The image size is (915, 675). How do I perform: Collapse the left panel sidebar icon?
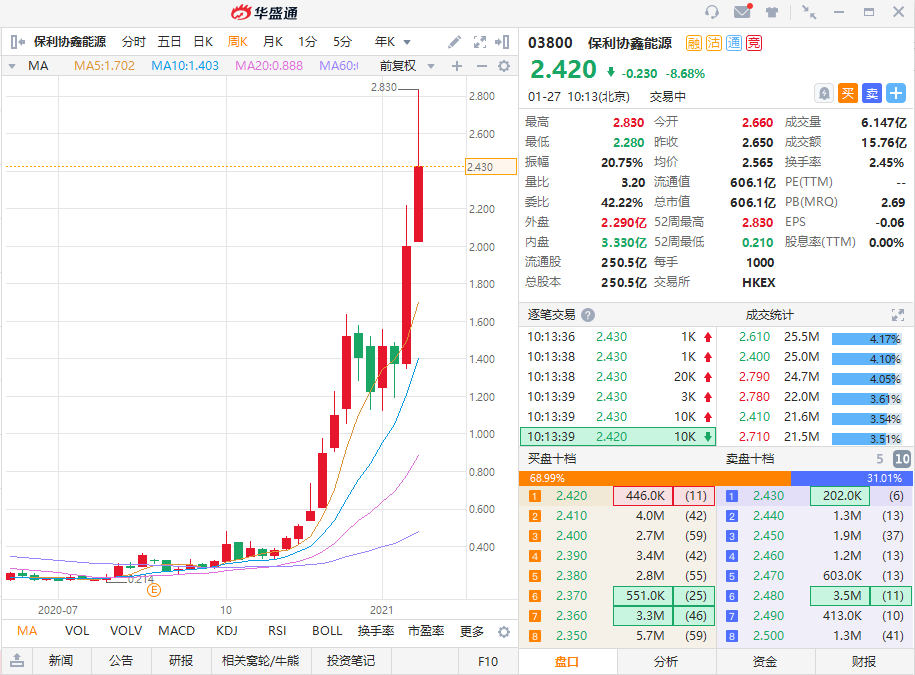(x=18, y=42)
